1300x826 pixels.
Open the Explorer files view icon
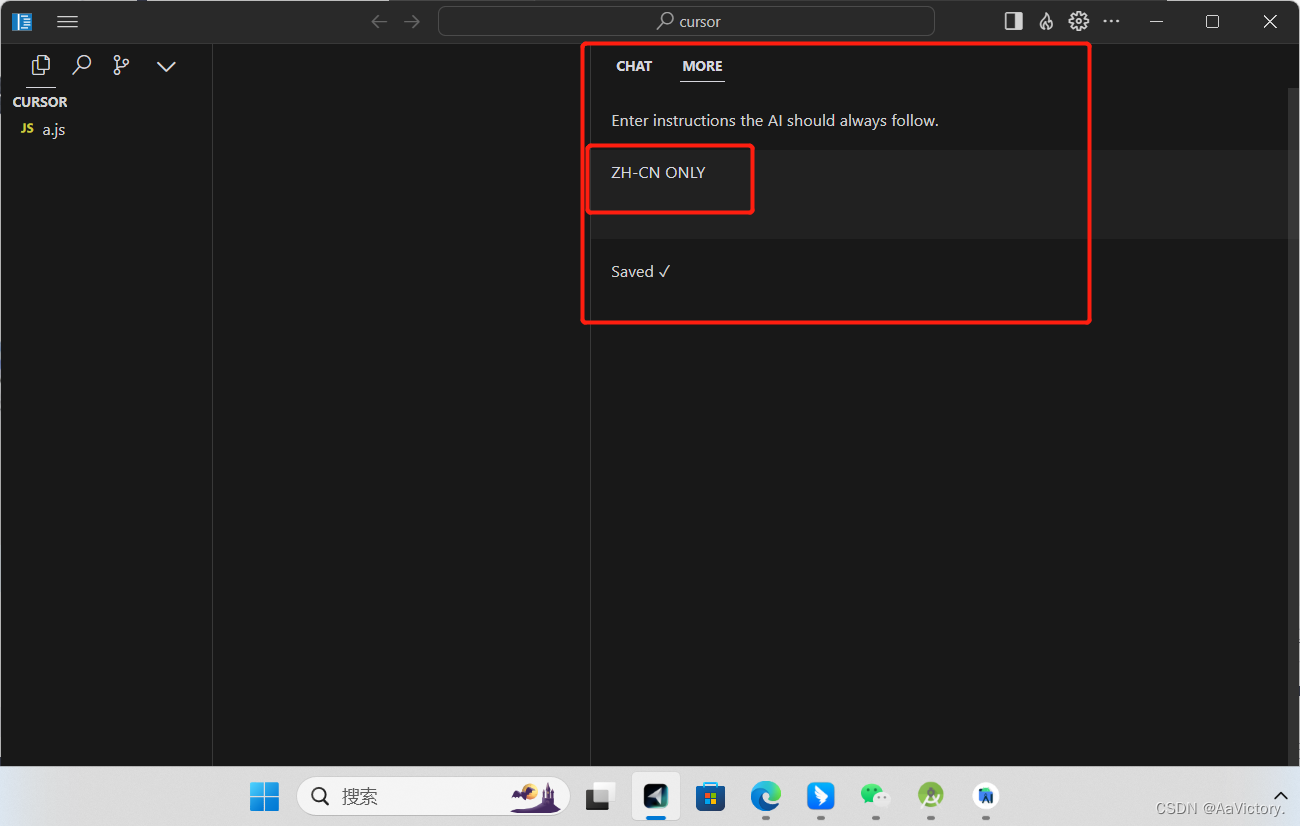(x=41, y=65)
